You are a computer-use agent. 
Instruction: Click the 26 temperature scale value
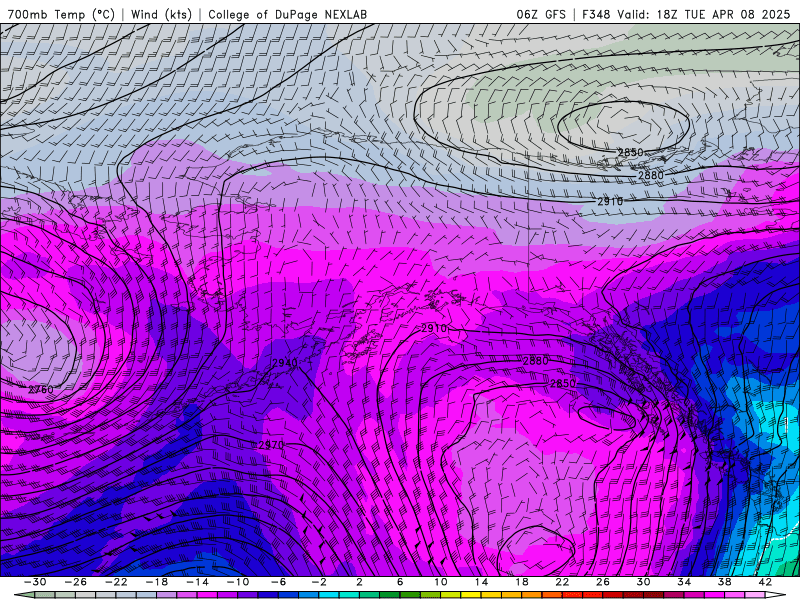click(x=603, y=582)
